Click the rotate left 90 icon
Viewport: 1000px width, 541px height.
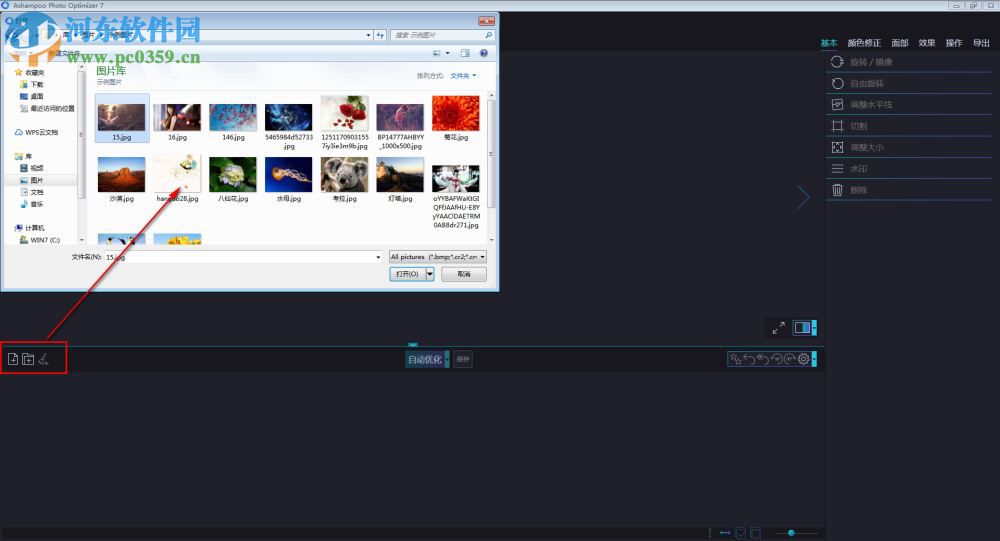[x=776, y=359]
